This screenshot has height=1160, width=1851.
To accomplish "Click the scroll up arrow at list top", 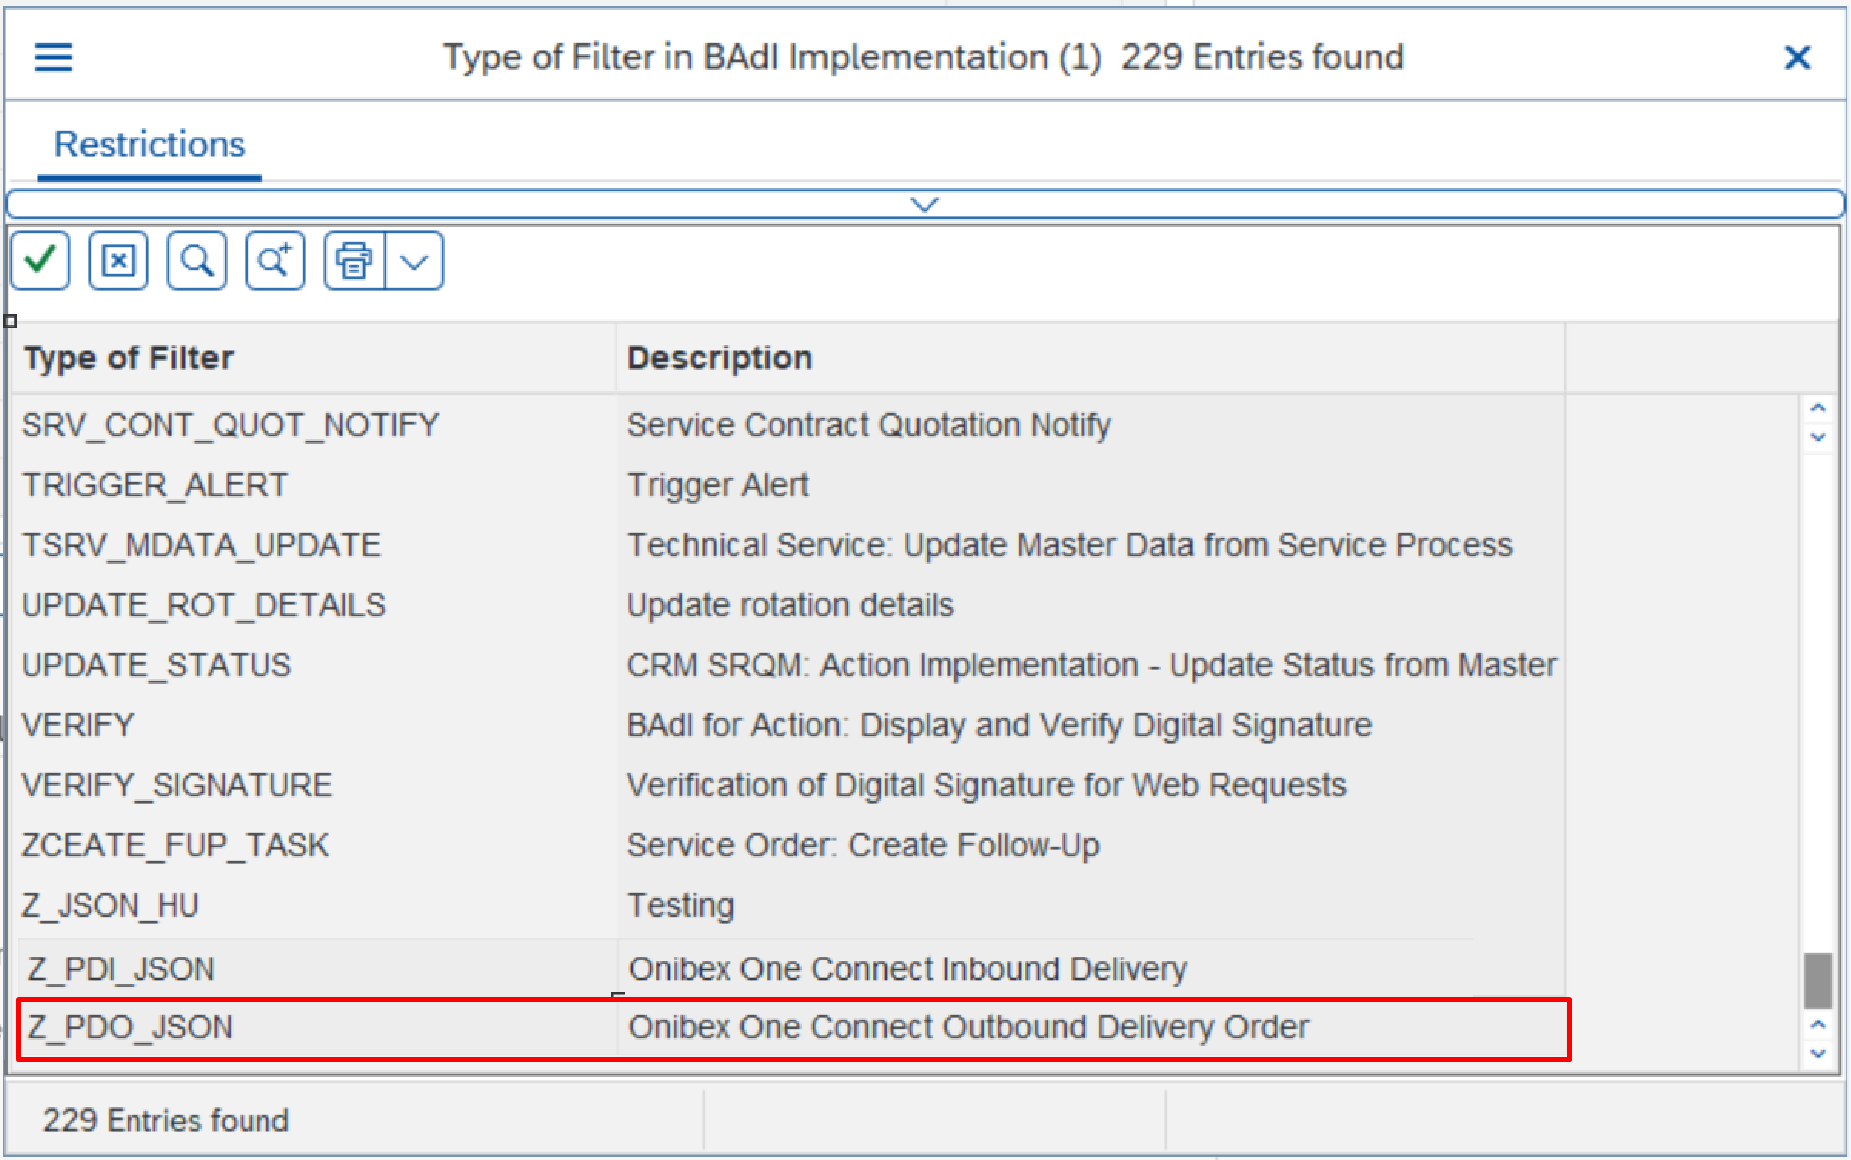I will 1818,408.
